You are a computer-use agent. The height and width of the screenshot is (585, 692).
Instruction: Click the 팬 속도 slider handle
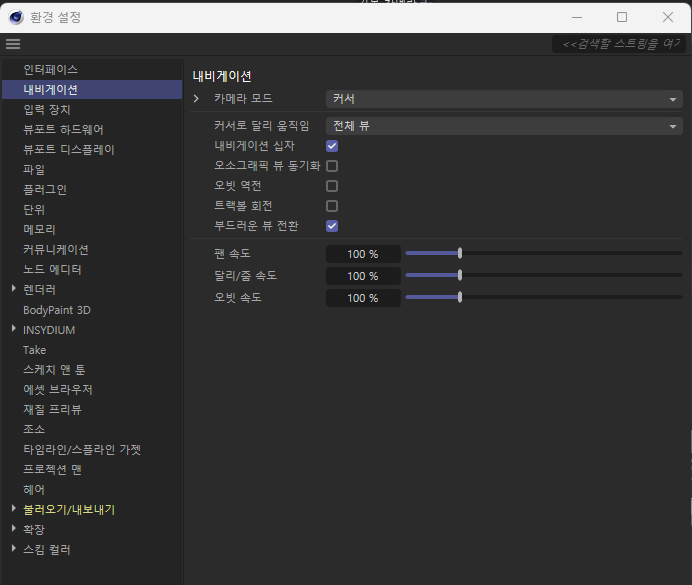(459, 254)
